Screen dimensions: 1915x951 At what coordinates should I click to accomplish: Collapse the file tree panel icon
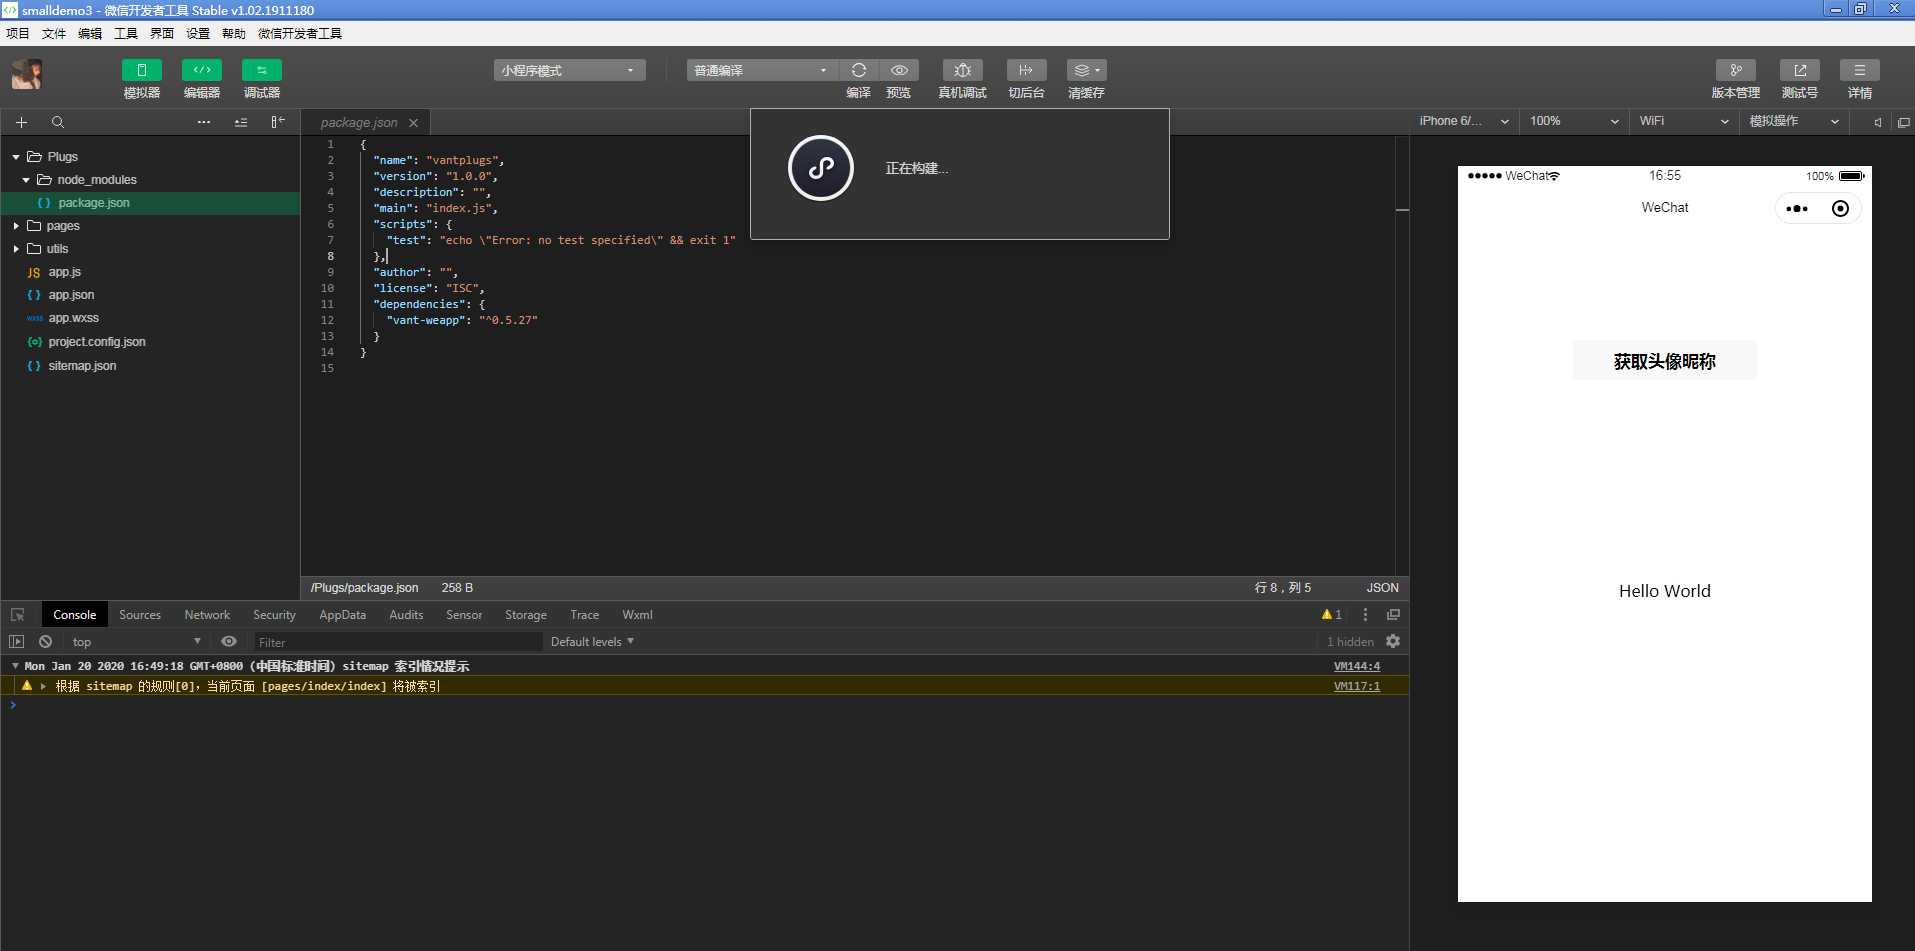[x=278, y=122]
